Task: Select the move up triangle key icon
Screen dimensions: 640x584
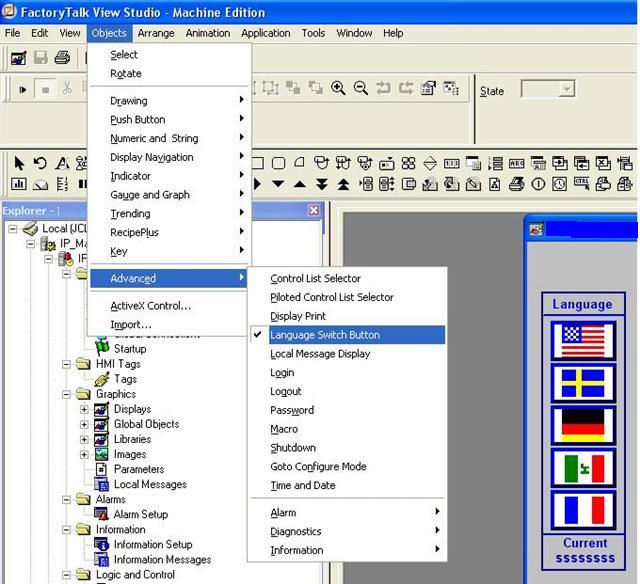Action: 300,184
